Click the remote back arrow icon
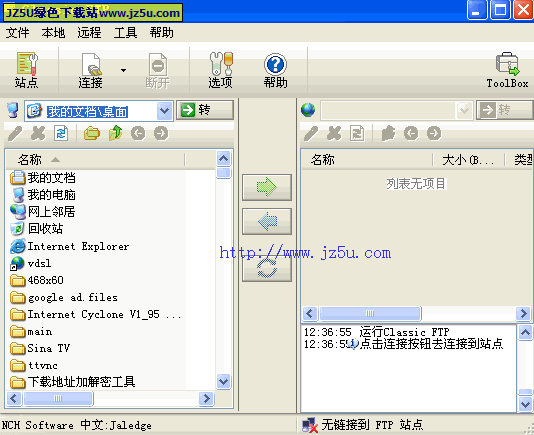The width and height of the screenshot is (534, 435). click(x=411, y=133)
